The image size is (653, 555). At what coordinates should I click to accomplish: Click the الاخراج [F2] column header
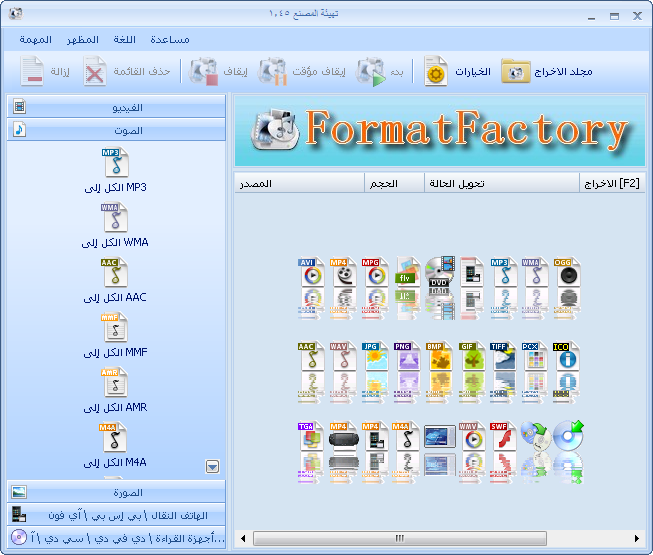pyautogui.click(x=612, y=183)
